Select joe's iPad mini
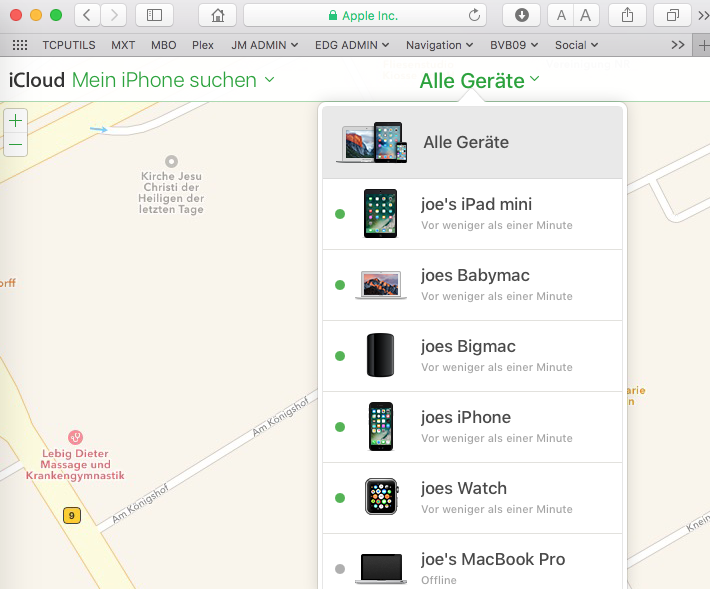Viewport: 710px width, 589px height. click(472, 214)
